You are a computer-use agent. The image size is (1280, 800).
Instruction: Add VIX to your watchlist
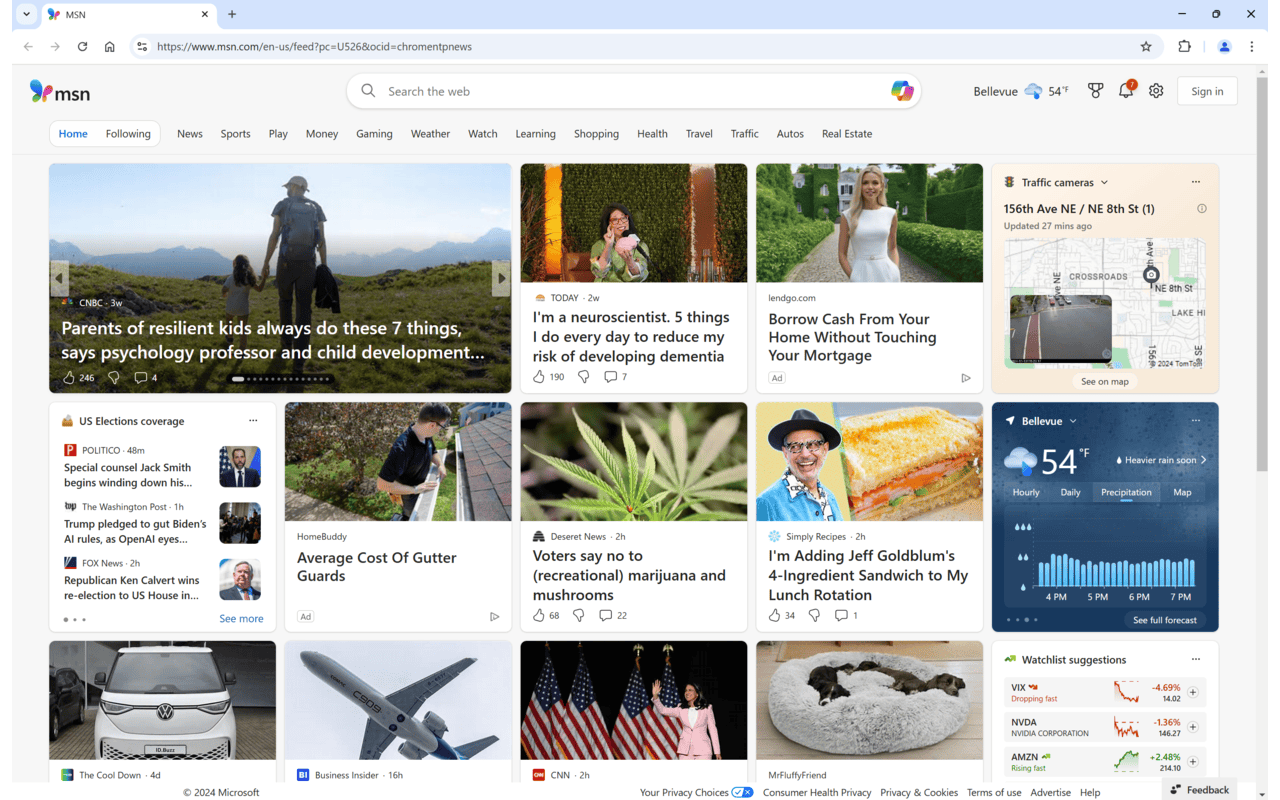pos(1192,691)
